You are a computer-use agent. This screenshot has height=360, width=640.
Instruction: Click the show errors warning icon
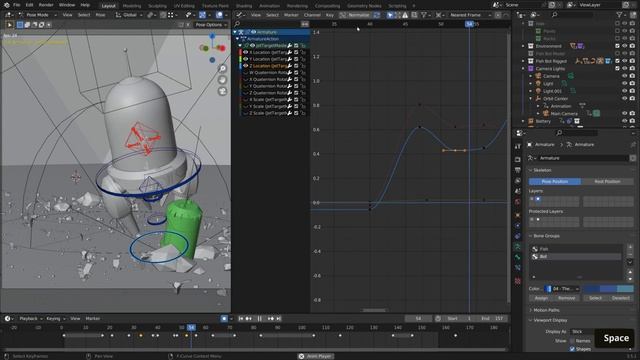click(x=405, y=15)
